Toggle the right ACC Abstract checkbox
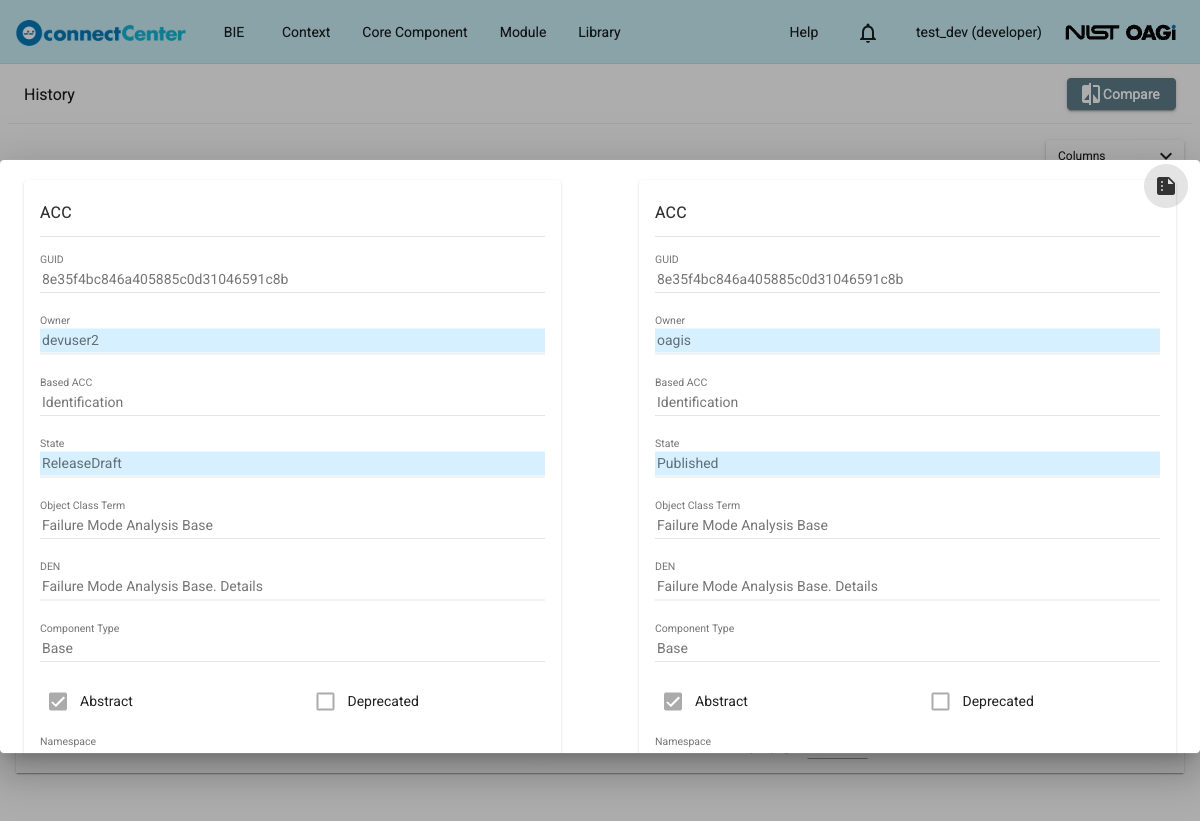Image resolution: width=1200 pixels, height=821 pixels. click(673, 701)
